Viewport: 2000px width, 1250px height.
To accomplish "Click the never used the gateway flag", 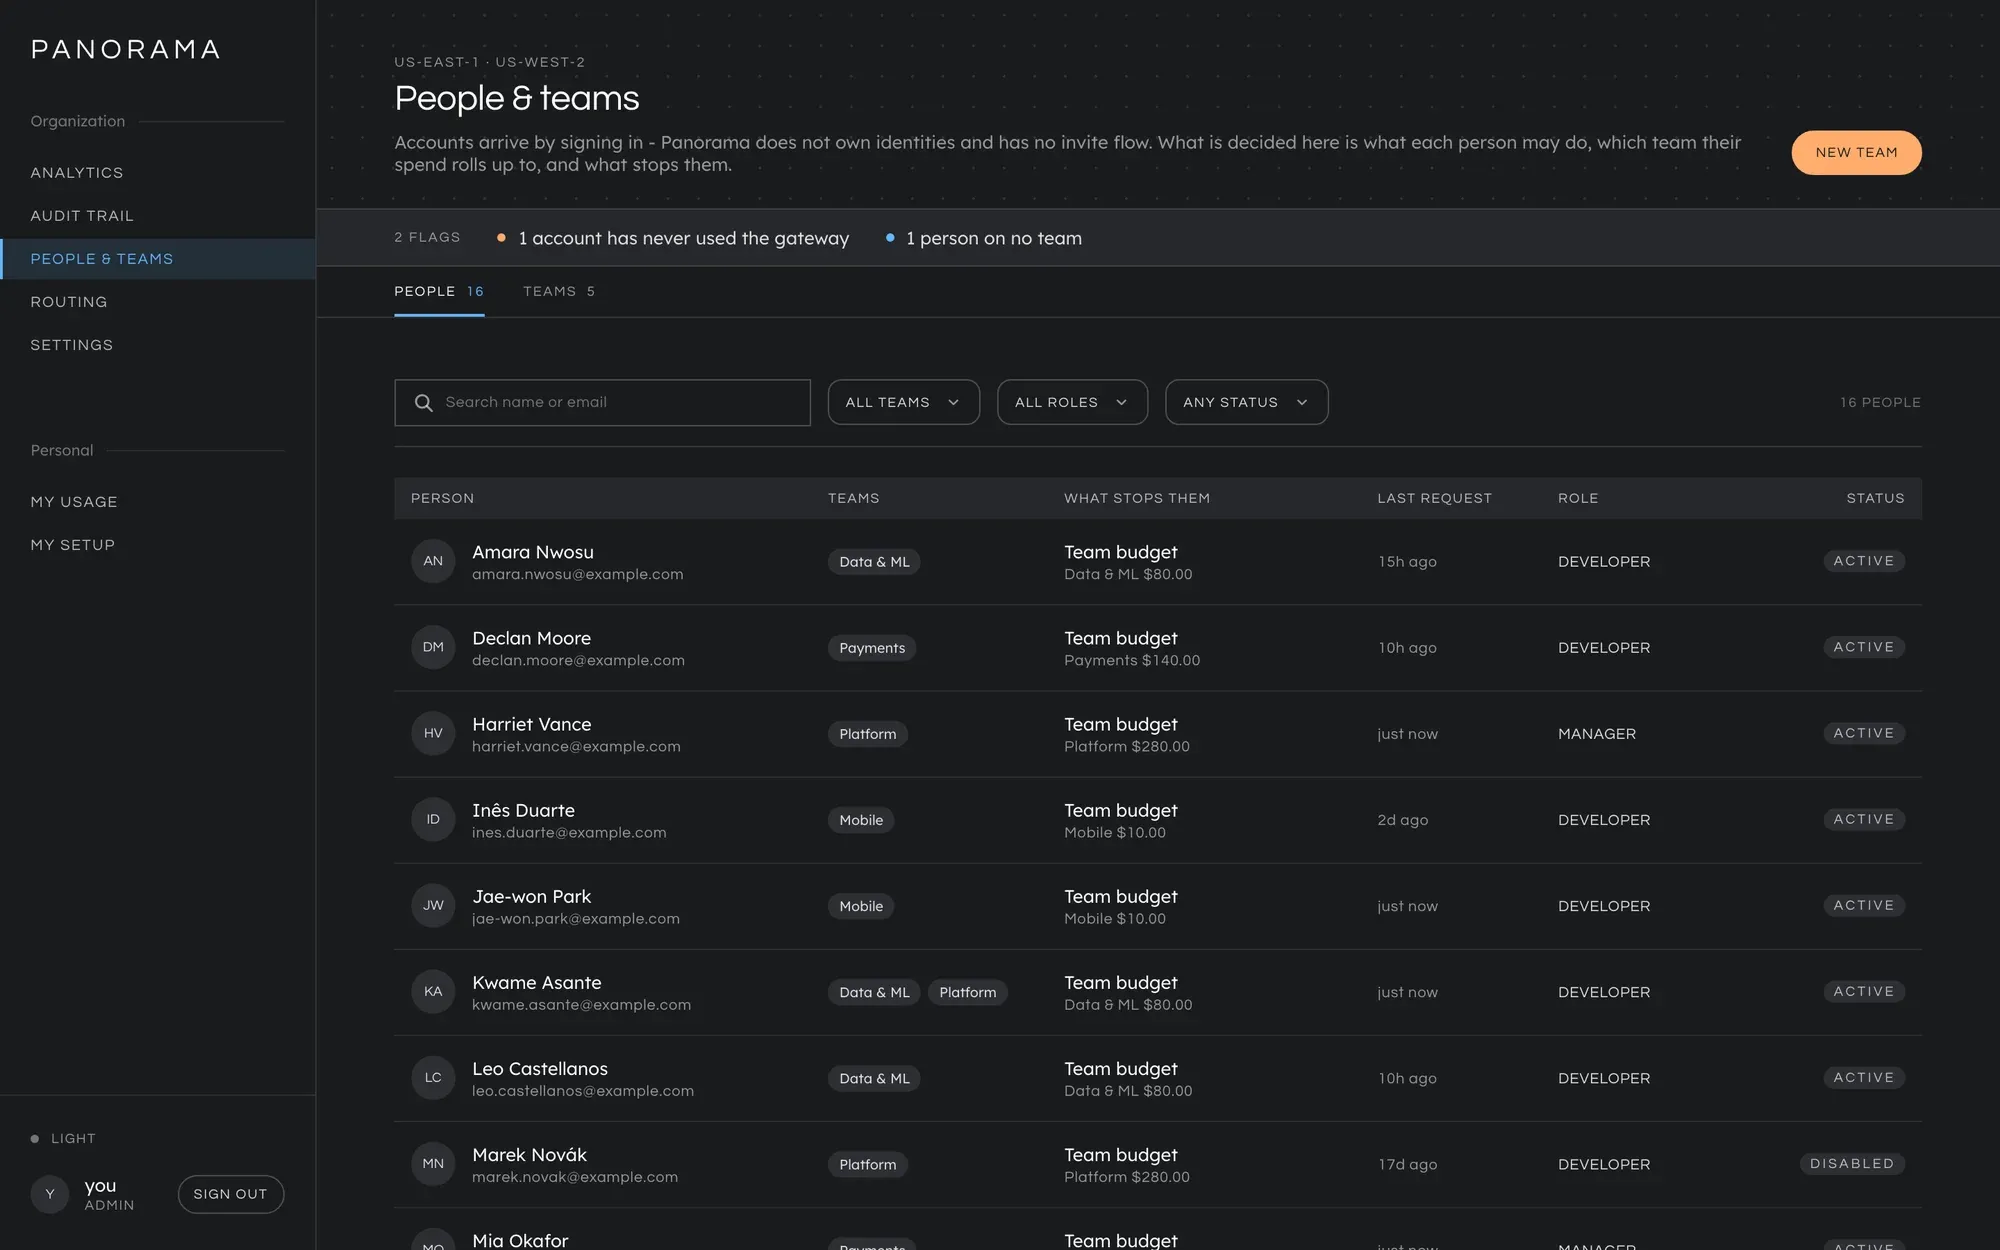I will (x=673, y=238).
